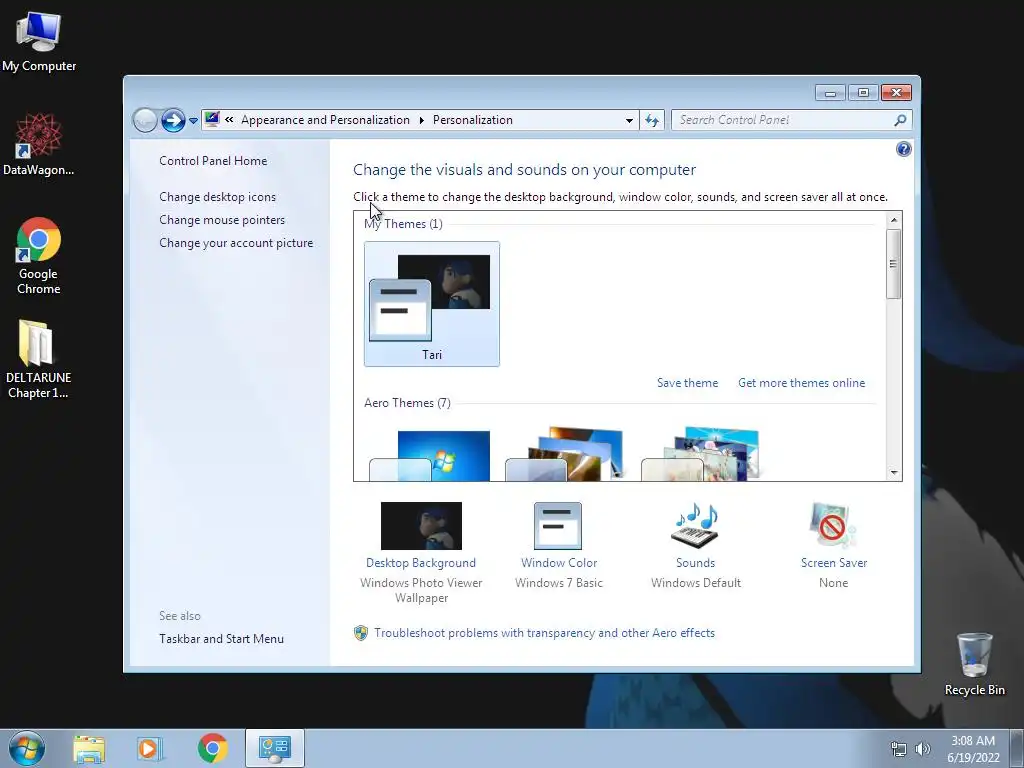The width and height of the screenshot is (1024, 768).
Task: Expand breadcrumb arrow after Appearance and Personalization
Action: 421,120
